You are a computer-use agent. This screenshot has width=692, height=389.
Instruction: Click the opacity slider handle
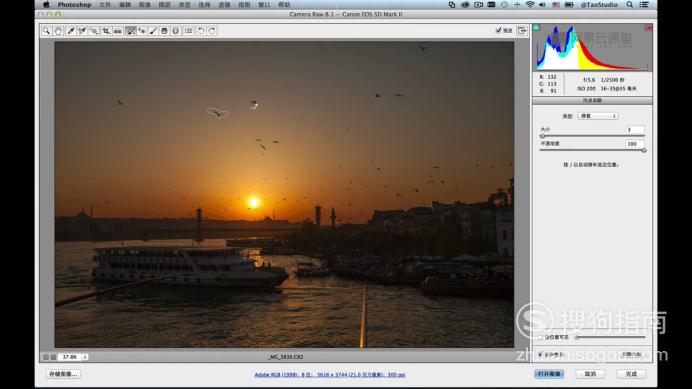644,151
